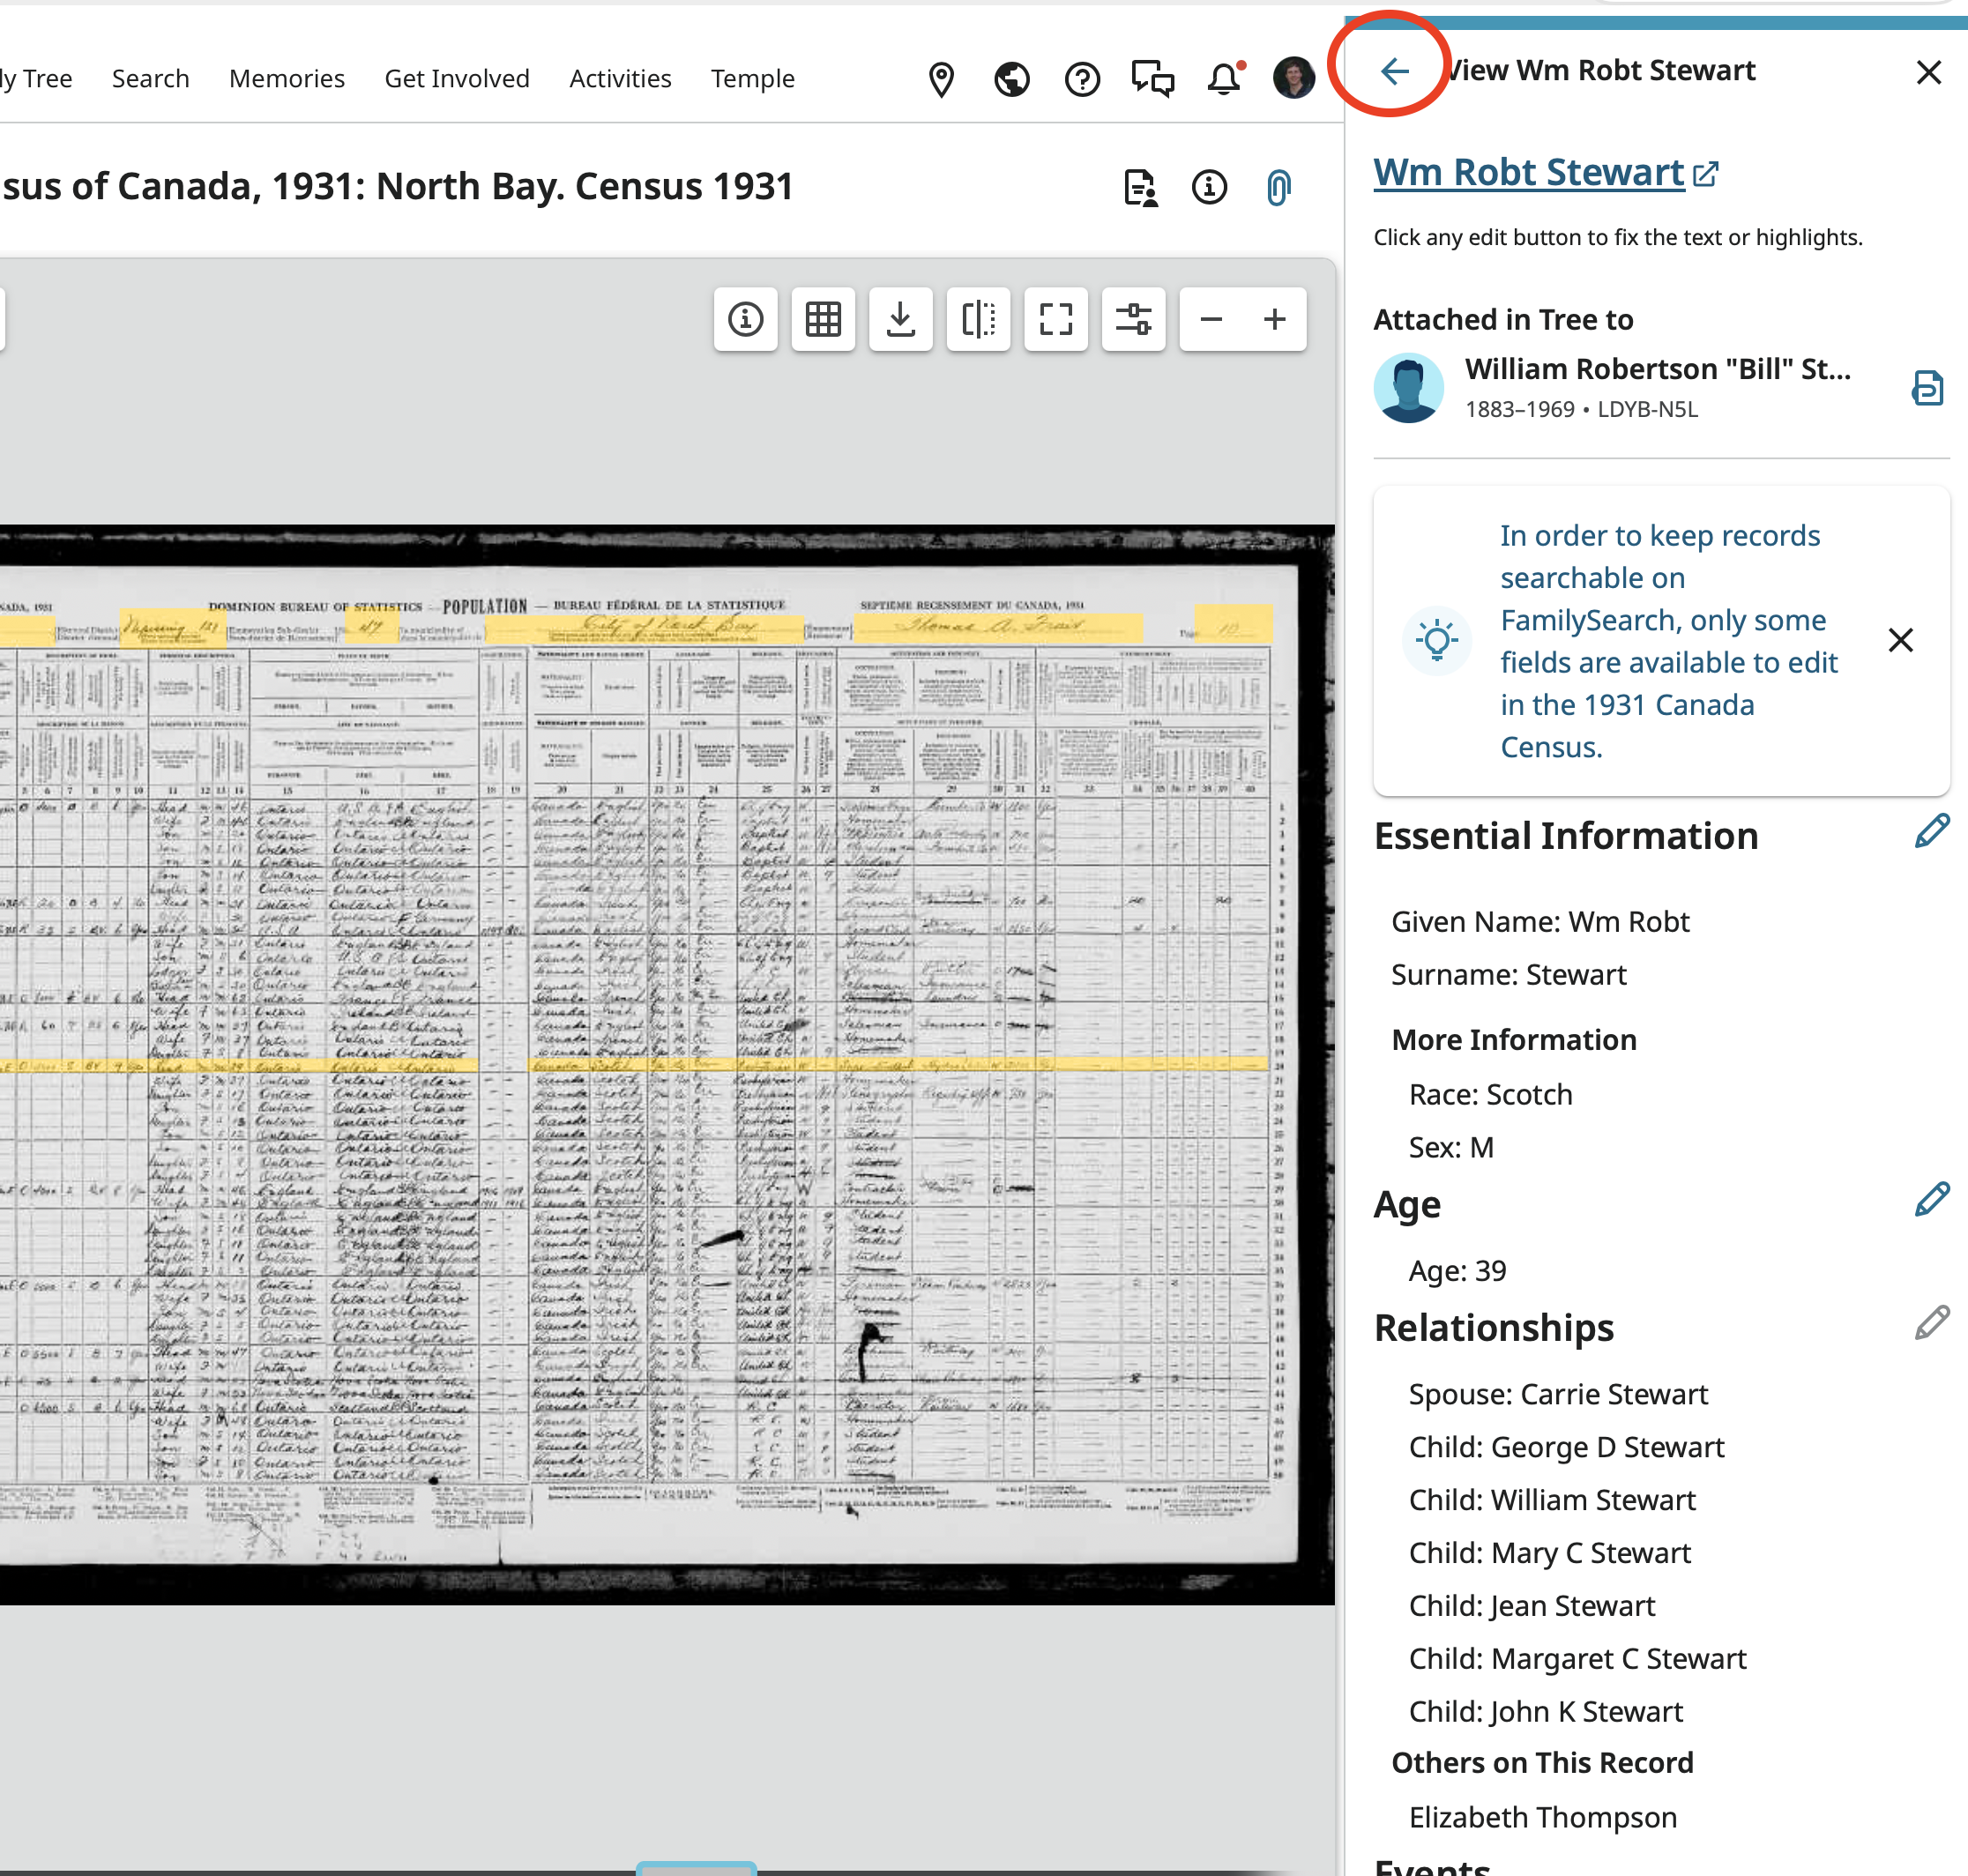
Task: Zoom in on the census image
Action: pyautogui.click(x=1274, y=320)
